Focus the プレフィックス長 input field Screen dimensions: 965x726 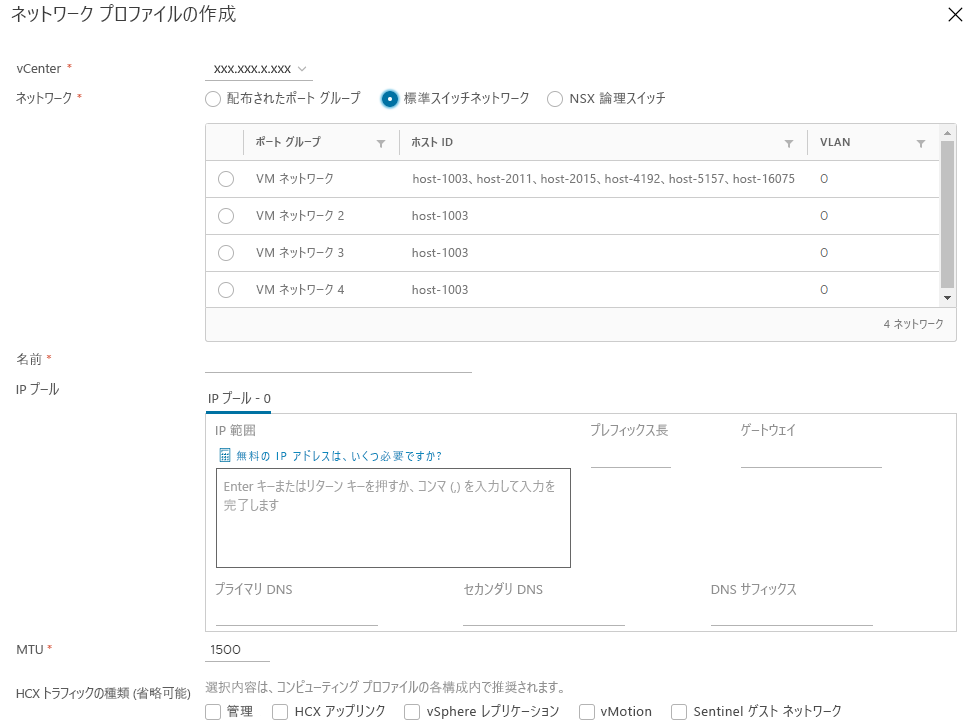tap(631, 457)
